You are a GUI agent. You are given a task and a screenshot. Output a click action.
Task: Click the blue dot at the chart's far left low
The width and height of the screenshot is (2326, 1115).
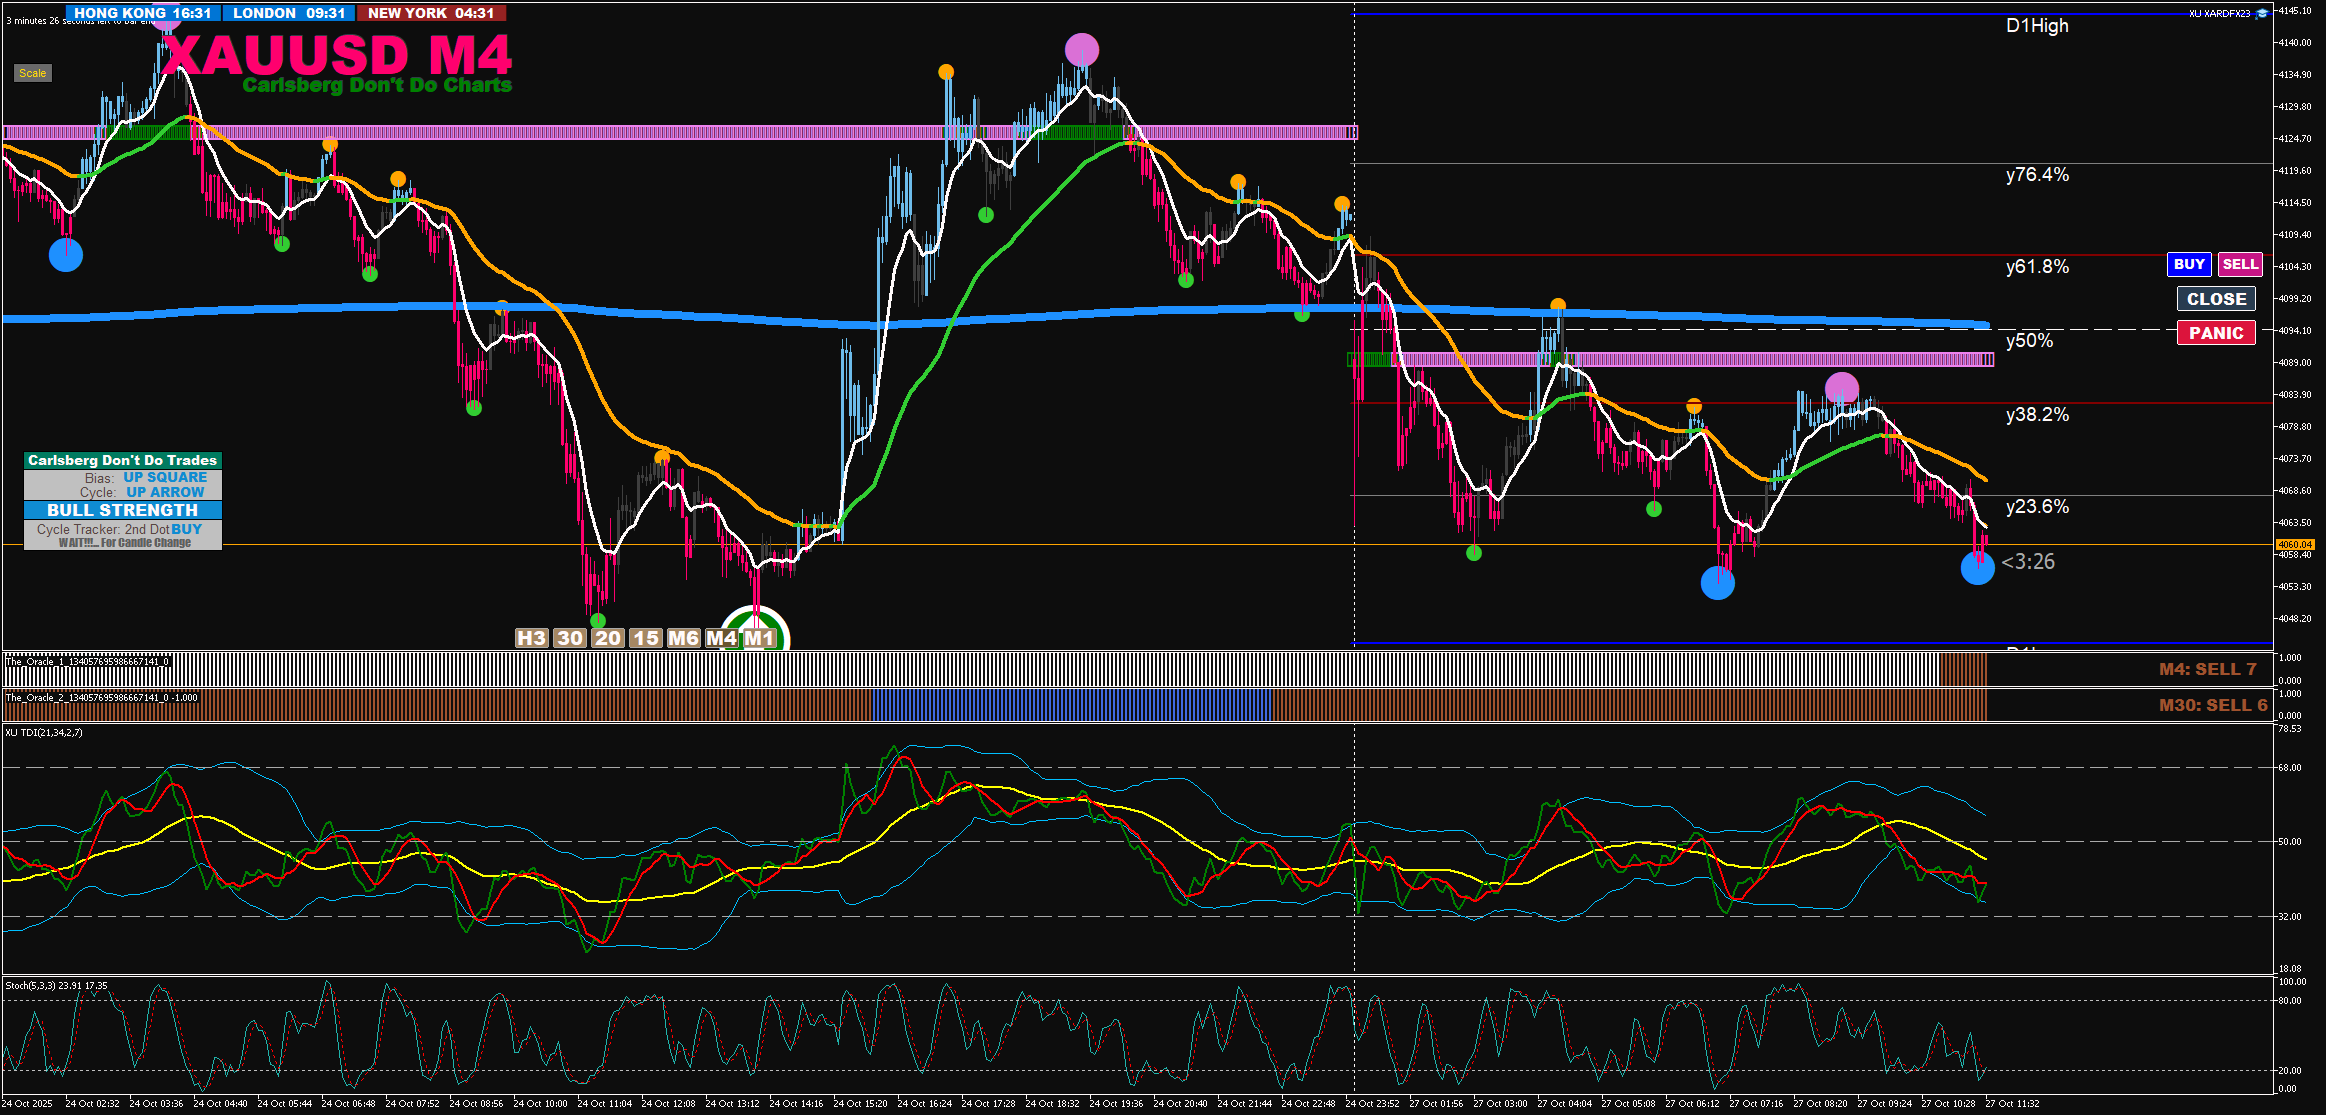click(x=66, y=255)
